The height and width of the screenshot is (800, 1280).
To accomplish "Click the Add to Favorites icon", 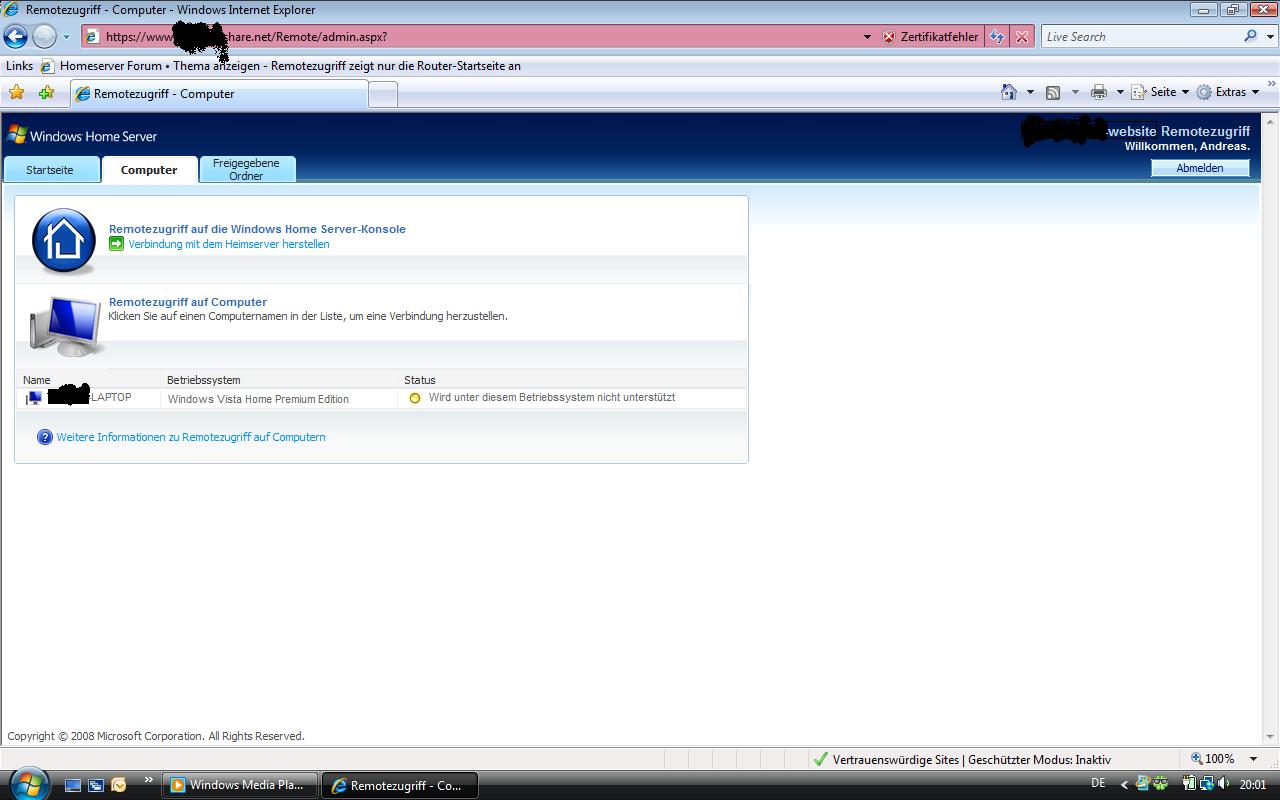I will pyautogui.click(x=46, y=93).
